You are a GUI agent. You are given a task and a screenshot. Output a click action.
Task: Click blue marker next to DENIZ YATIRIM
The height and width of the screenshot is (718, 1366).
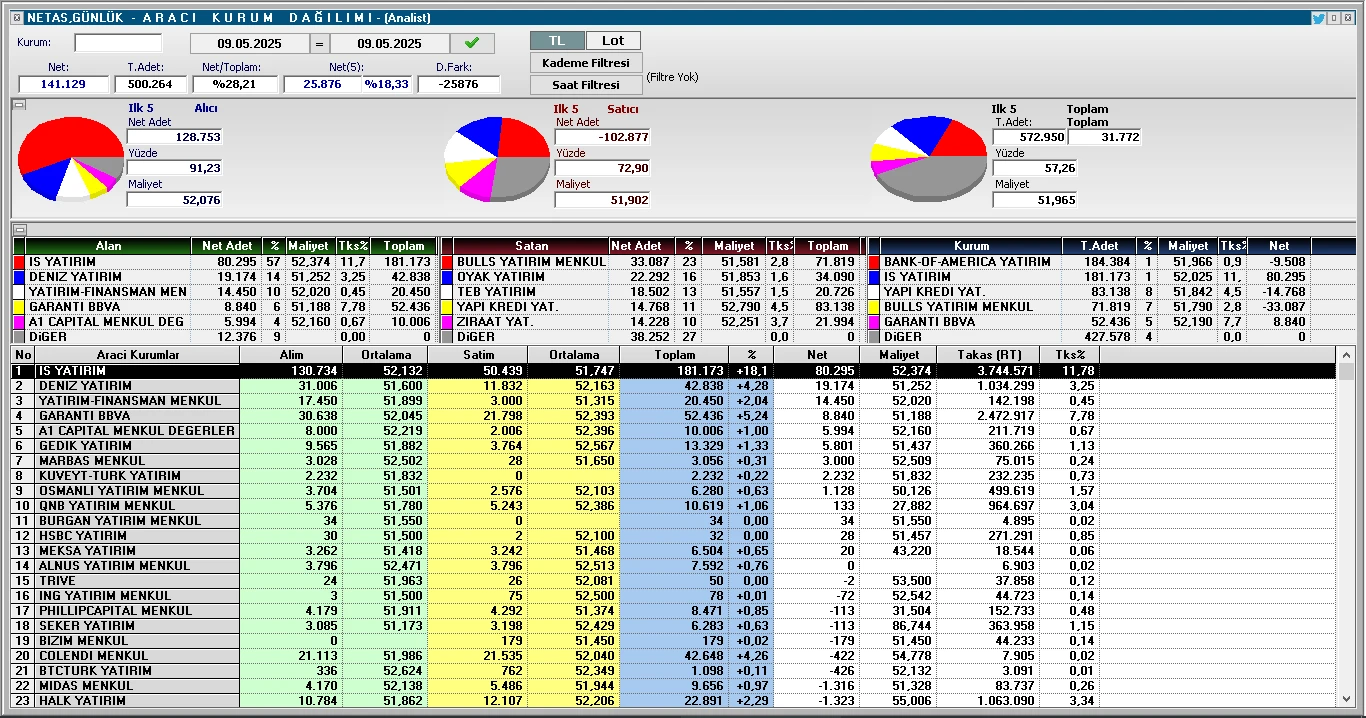[19, 277]
